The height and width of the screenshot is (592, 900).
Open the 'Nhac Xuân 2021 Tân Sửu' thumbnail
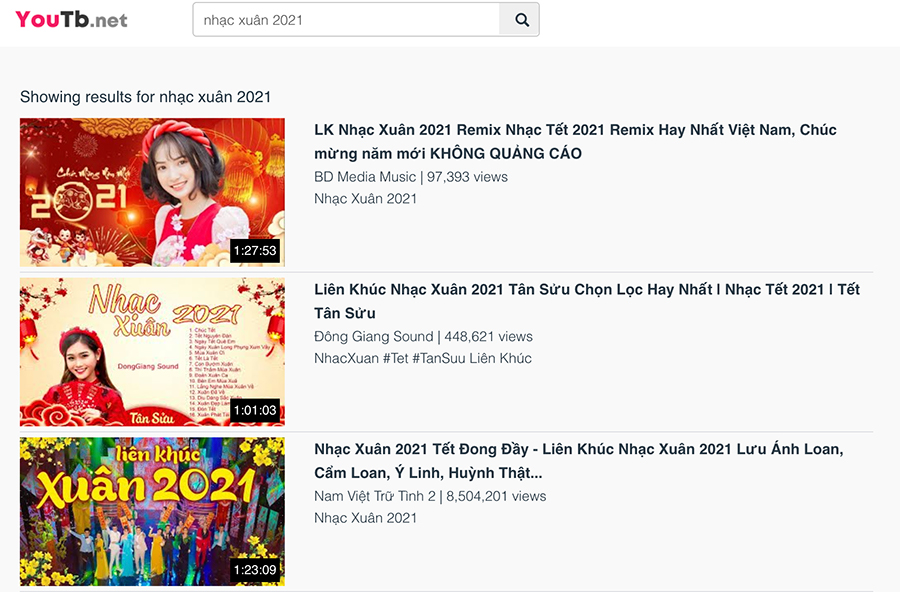[152, 352]
